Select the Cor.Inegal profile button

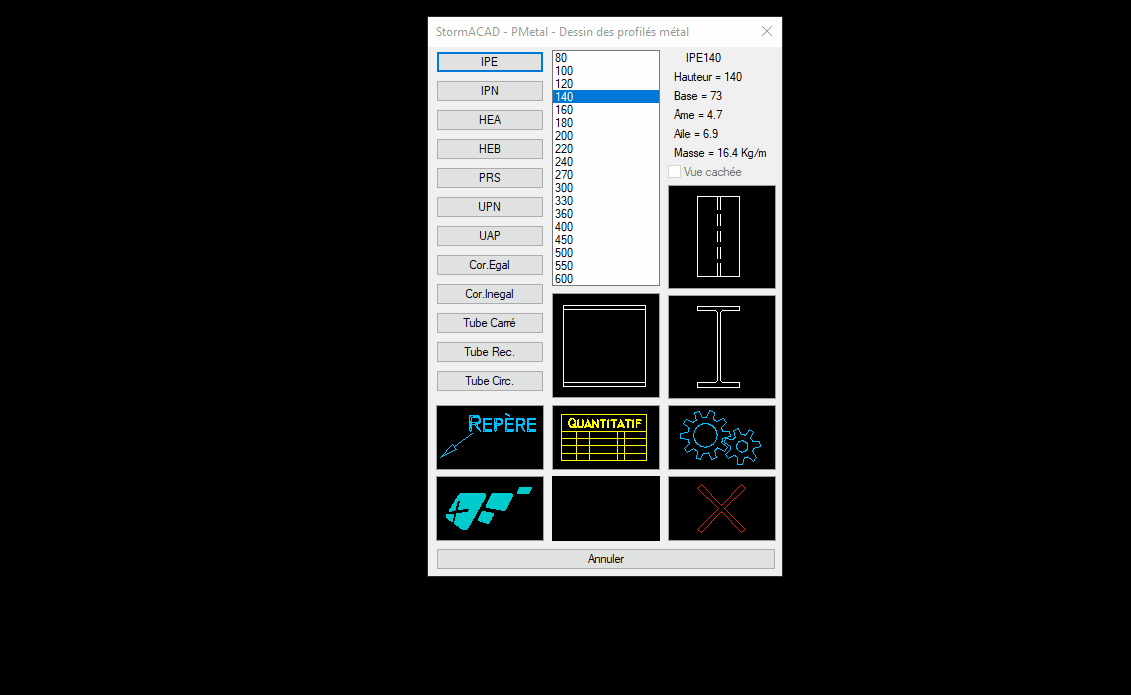tap(490, 294)
